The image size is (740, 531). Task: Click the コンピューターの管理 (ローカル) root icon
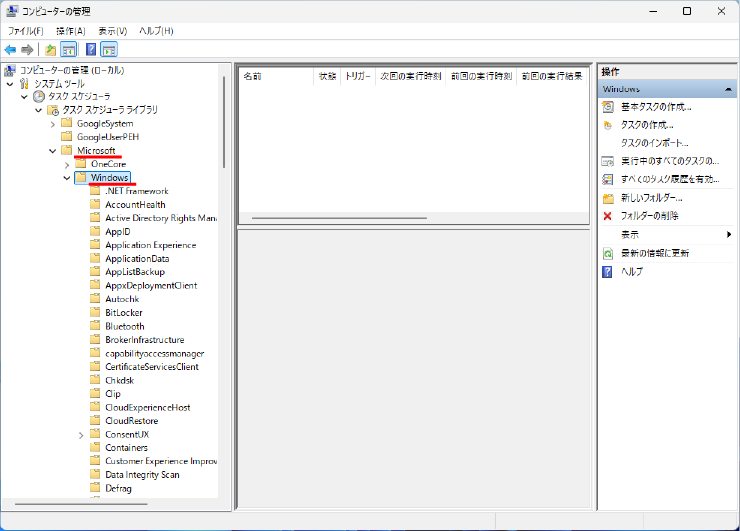point(10,70)
